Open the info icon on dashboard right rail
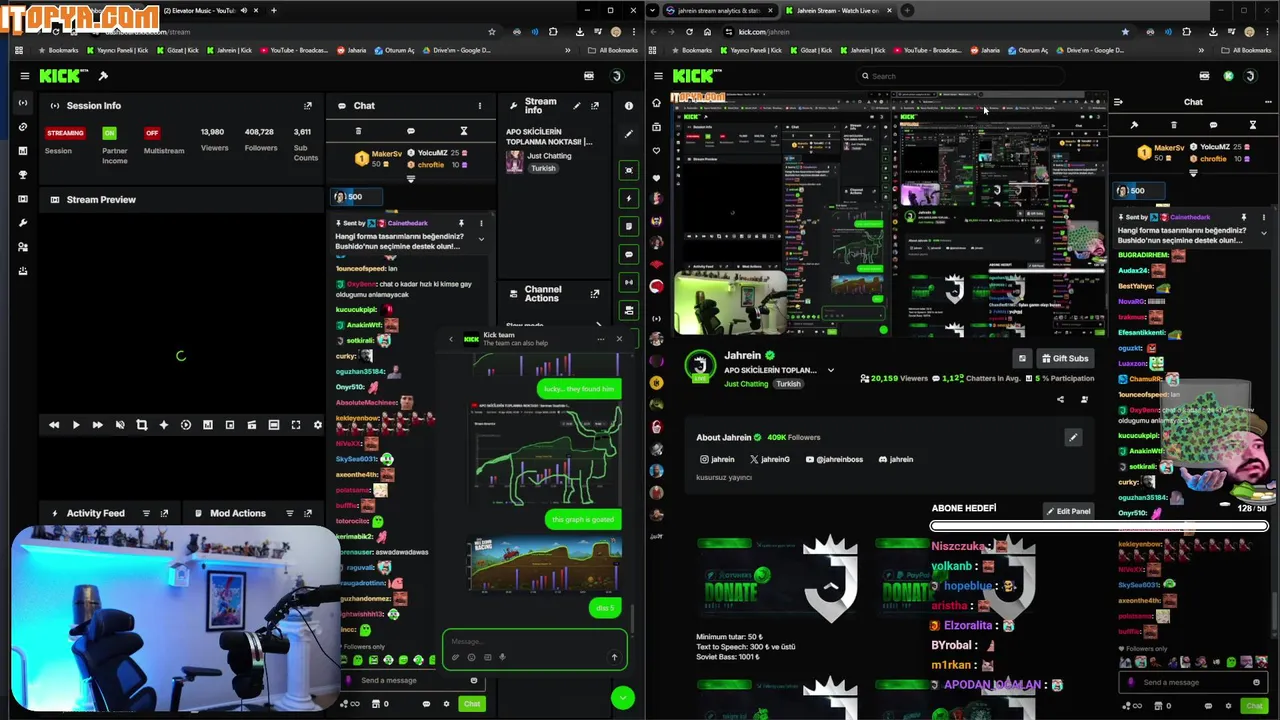1280x720 pixels. (629, 105)
